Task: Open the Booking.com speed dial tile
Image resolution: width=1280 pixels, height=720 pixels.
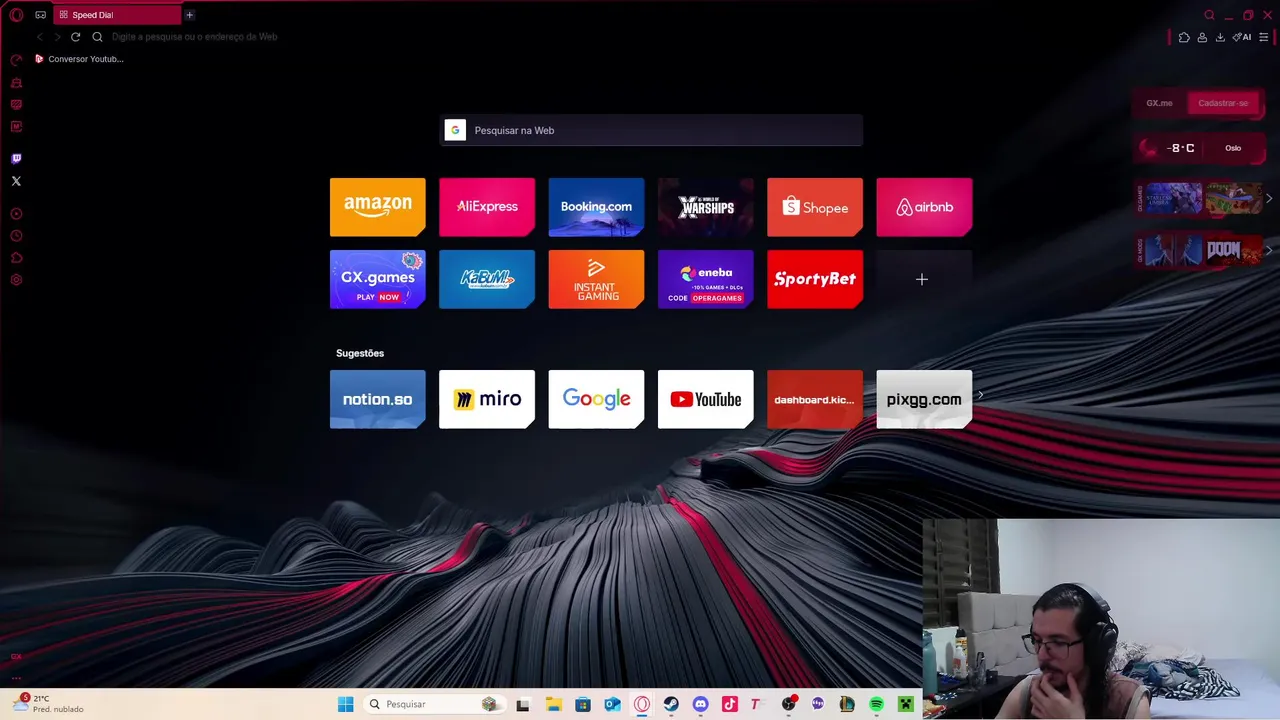Action: point(596,207)
